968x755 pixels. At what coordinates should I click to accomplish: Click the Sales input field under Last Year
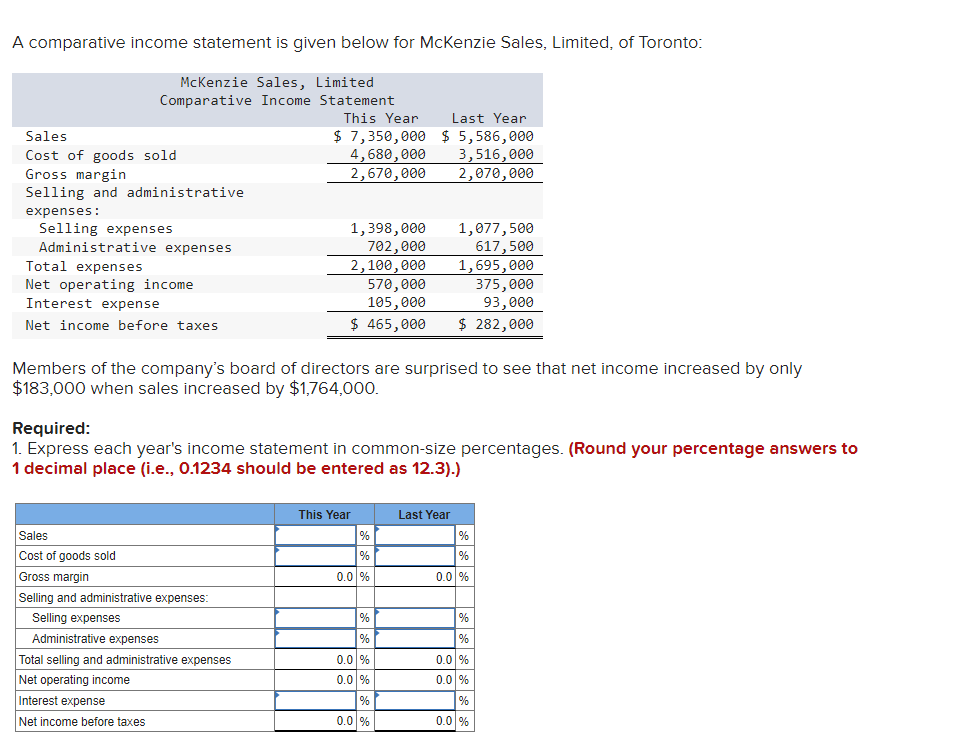[414, 535]
